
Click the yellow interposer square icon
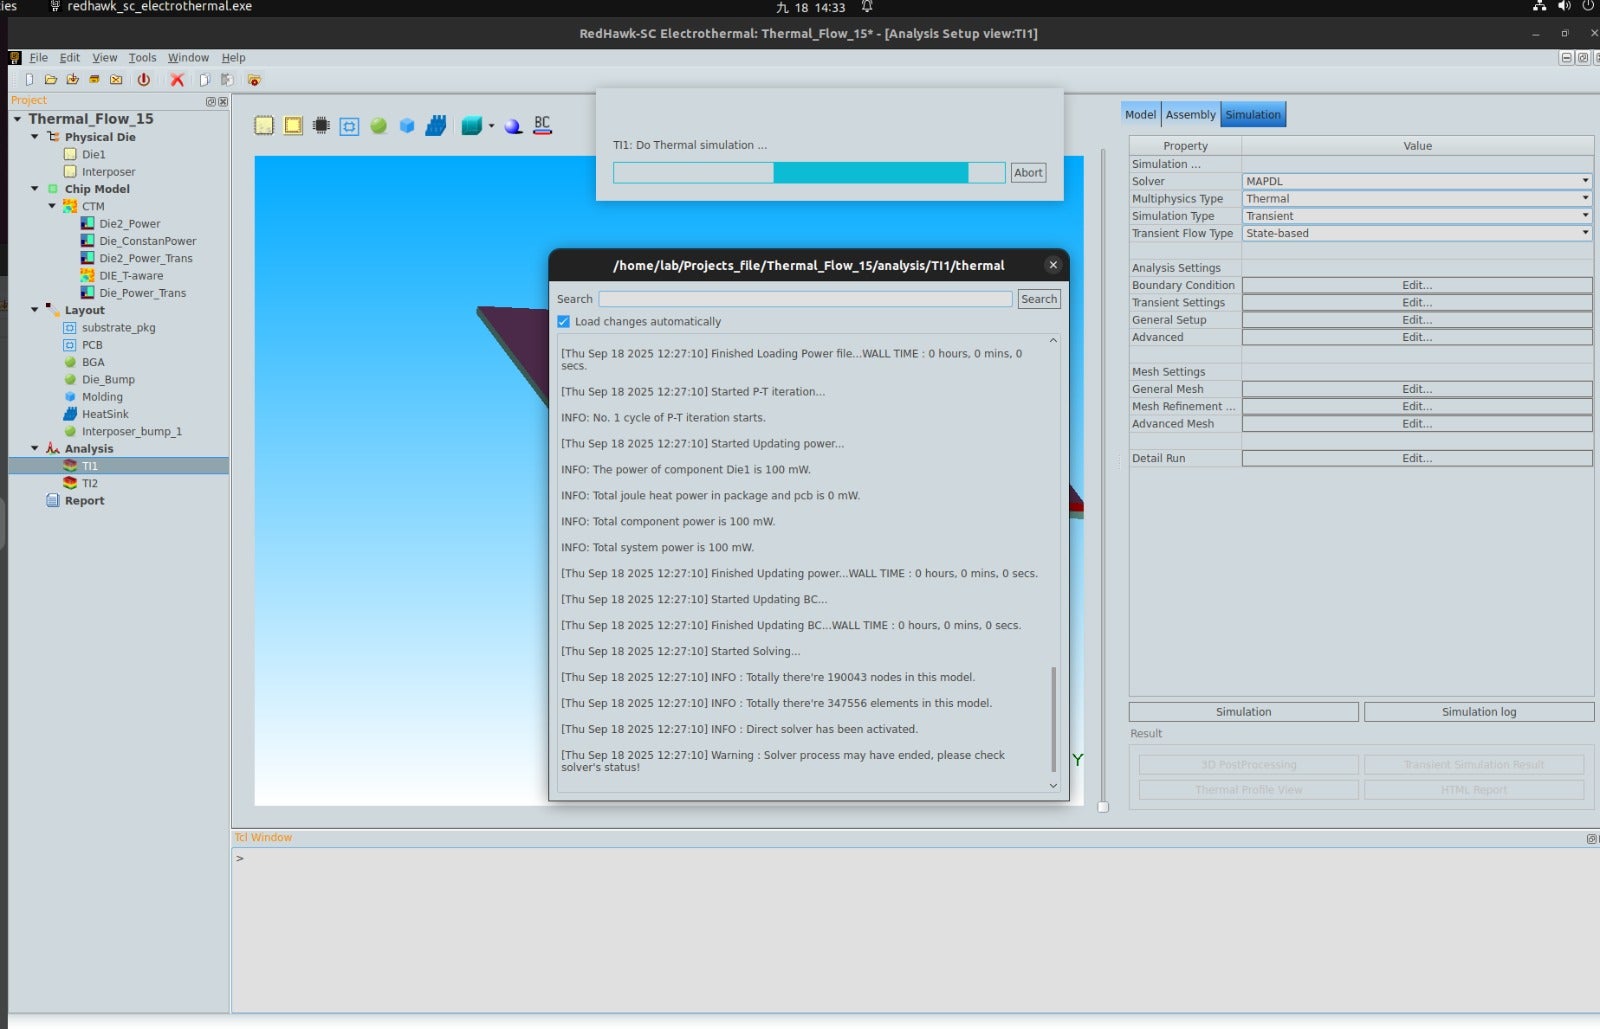click(x=293, y=126)
